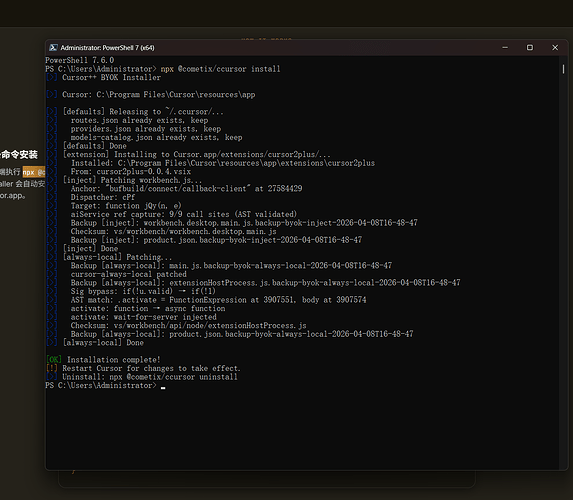The height and width of the screenshot is (500, 573).
Task: Click 'Uninstall: npx @cometix/ccursor uninstall' line
Action: coord(150,377)
